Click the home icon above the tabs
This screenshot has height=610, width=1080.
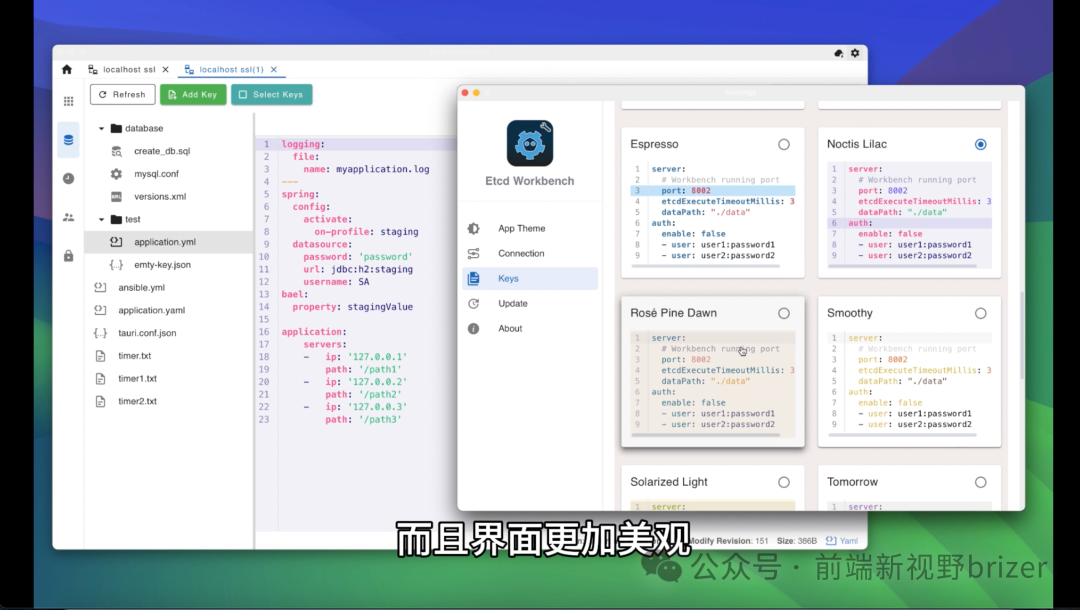coord(67,69)
